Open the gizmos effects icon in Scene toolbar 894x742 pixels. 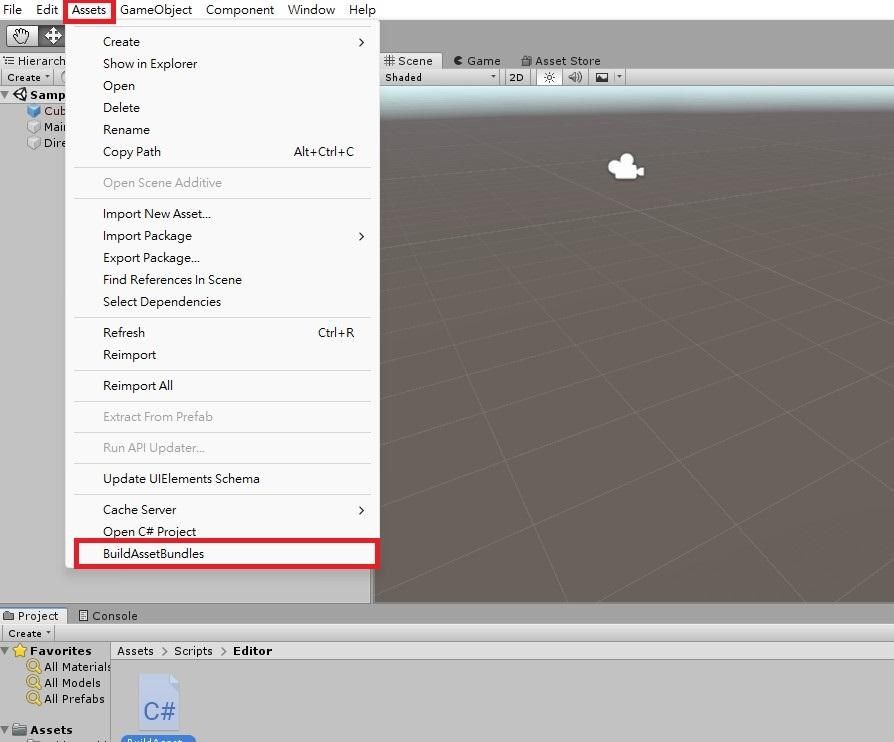pyautogui.click(x=604, y=76)
